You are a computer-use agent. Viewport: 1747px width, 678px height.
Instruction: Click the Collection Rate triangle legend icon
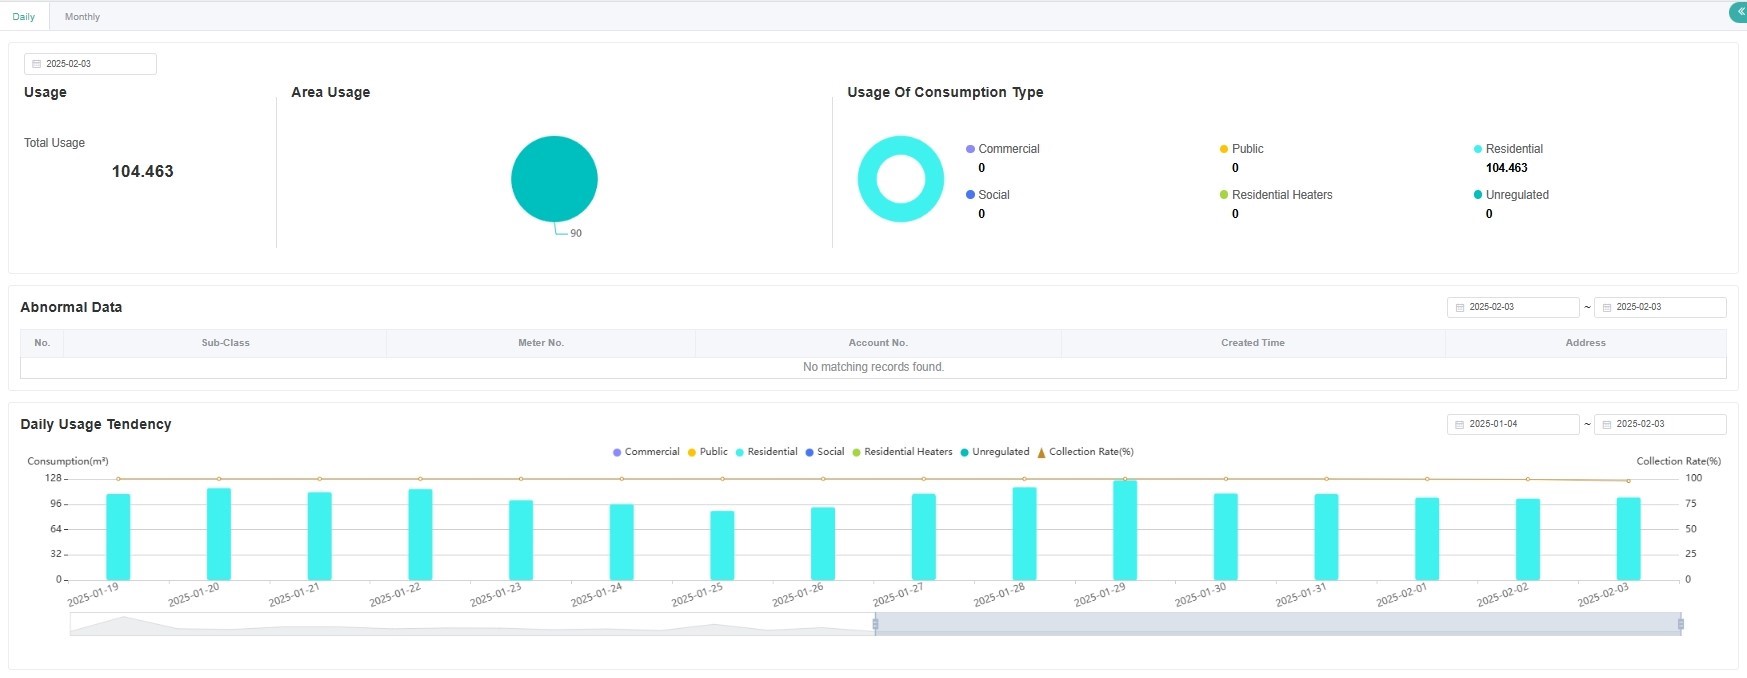1041,453
